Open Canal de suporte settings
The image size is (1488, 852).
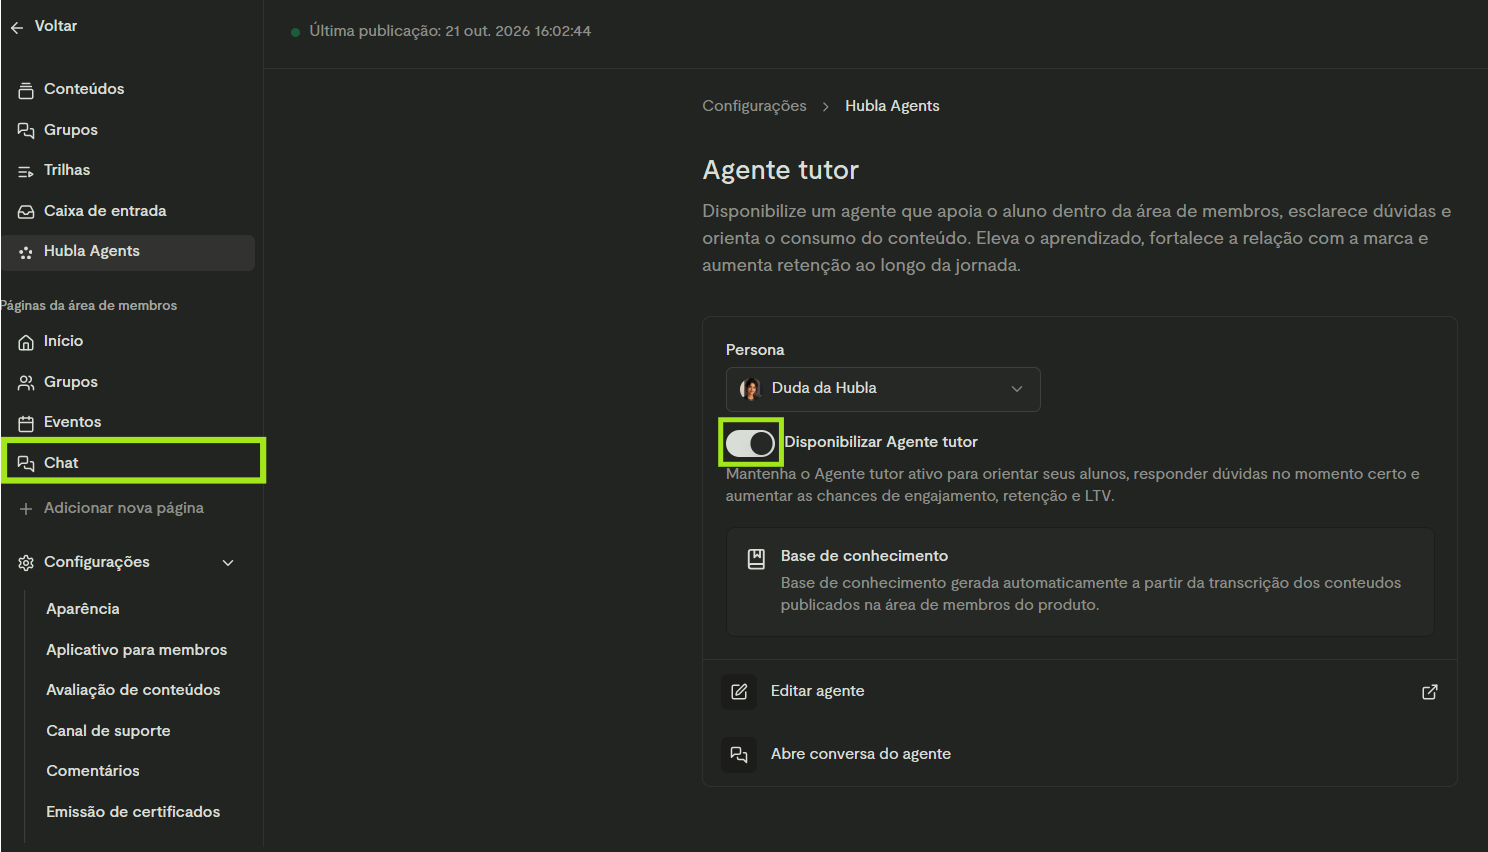tap(108, 731)
